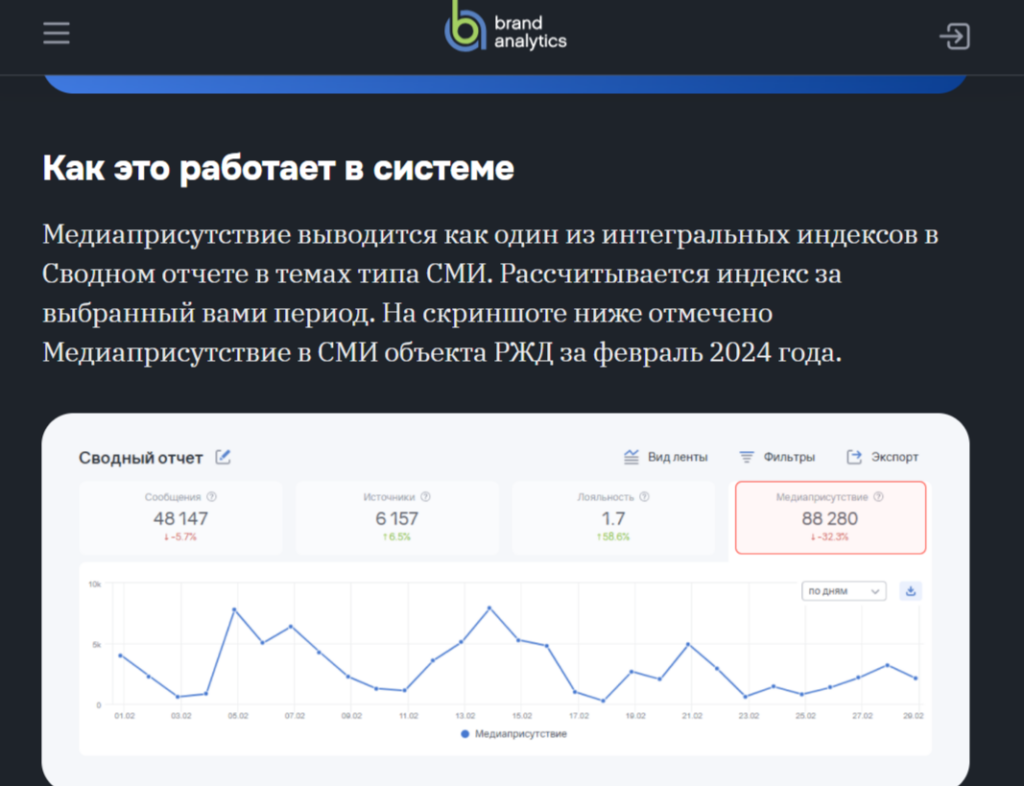Expand the по дням dropdown
1024x786 pixels.
pos(844,591)
